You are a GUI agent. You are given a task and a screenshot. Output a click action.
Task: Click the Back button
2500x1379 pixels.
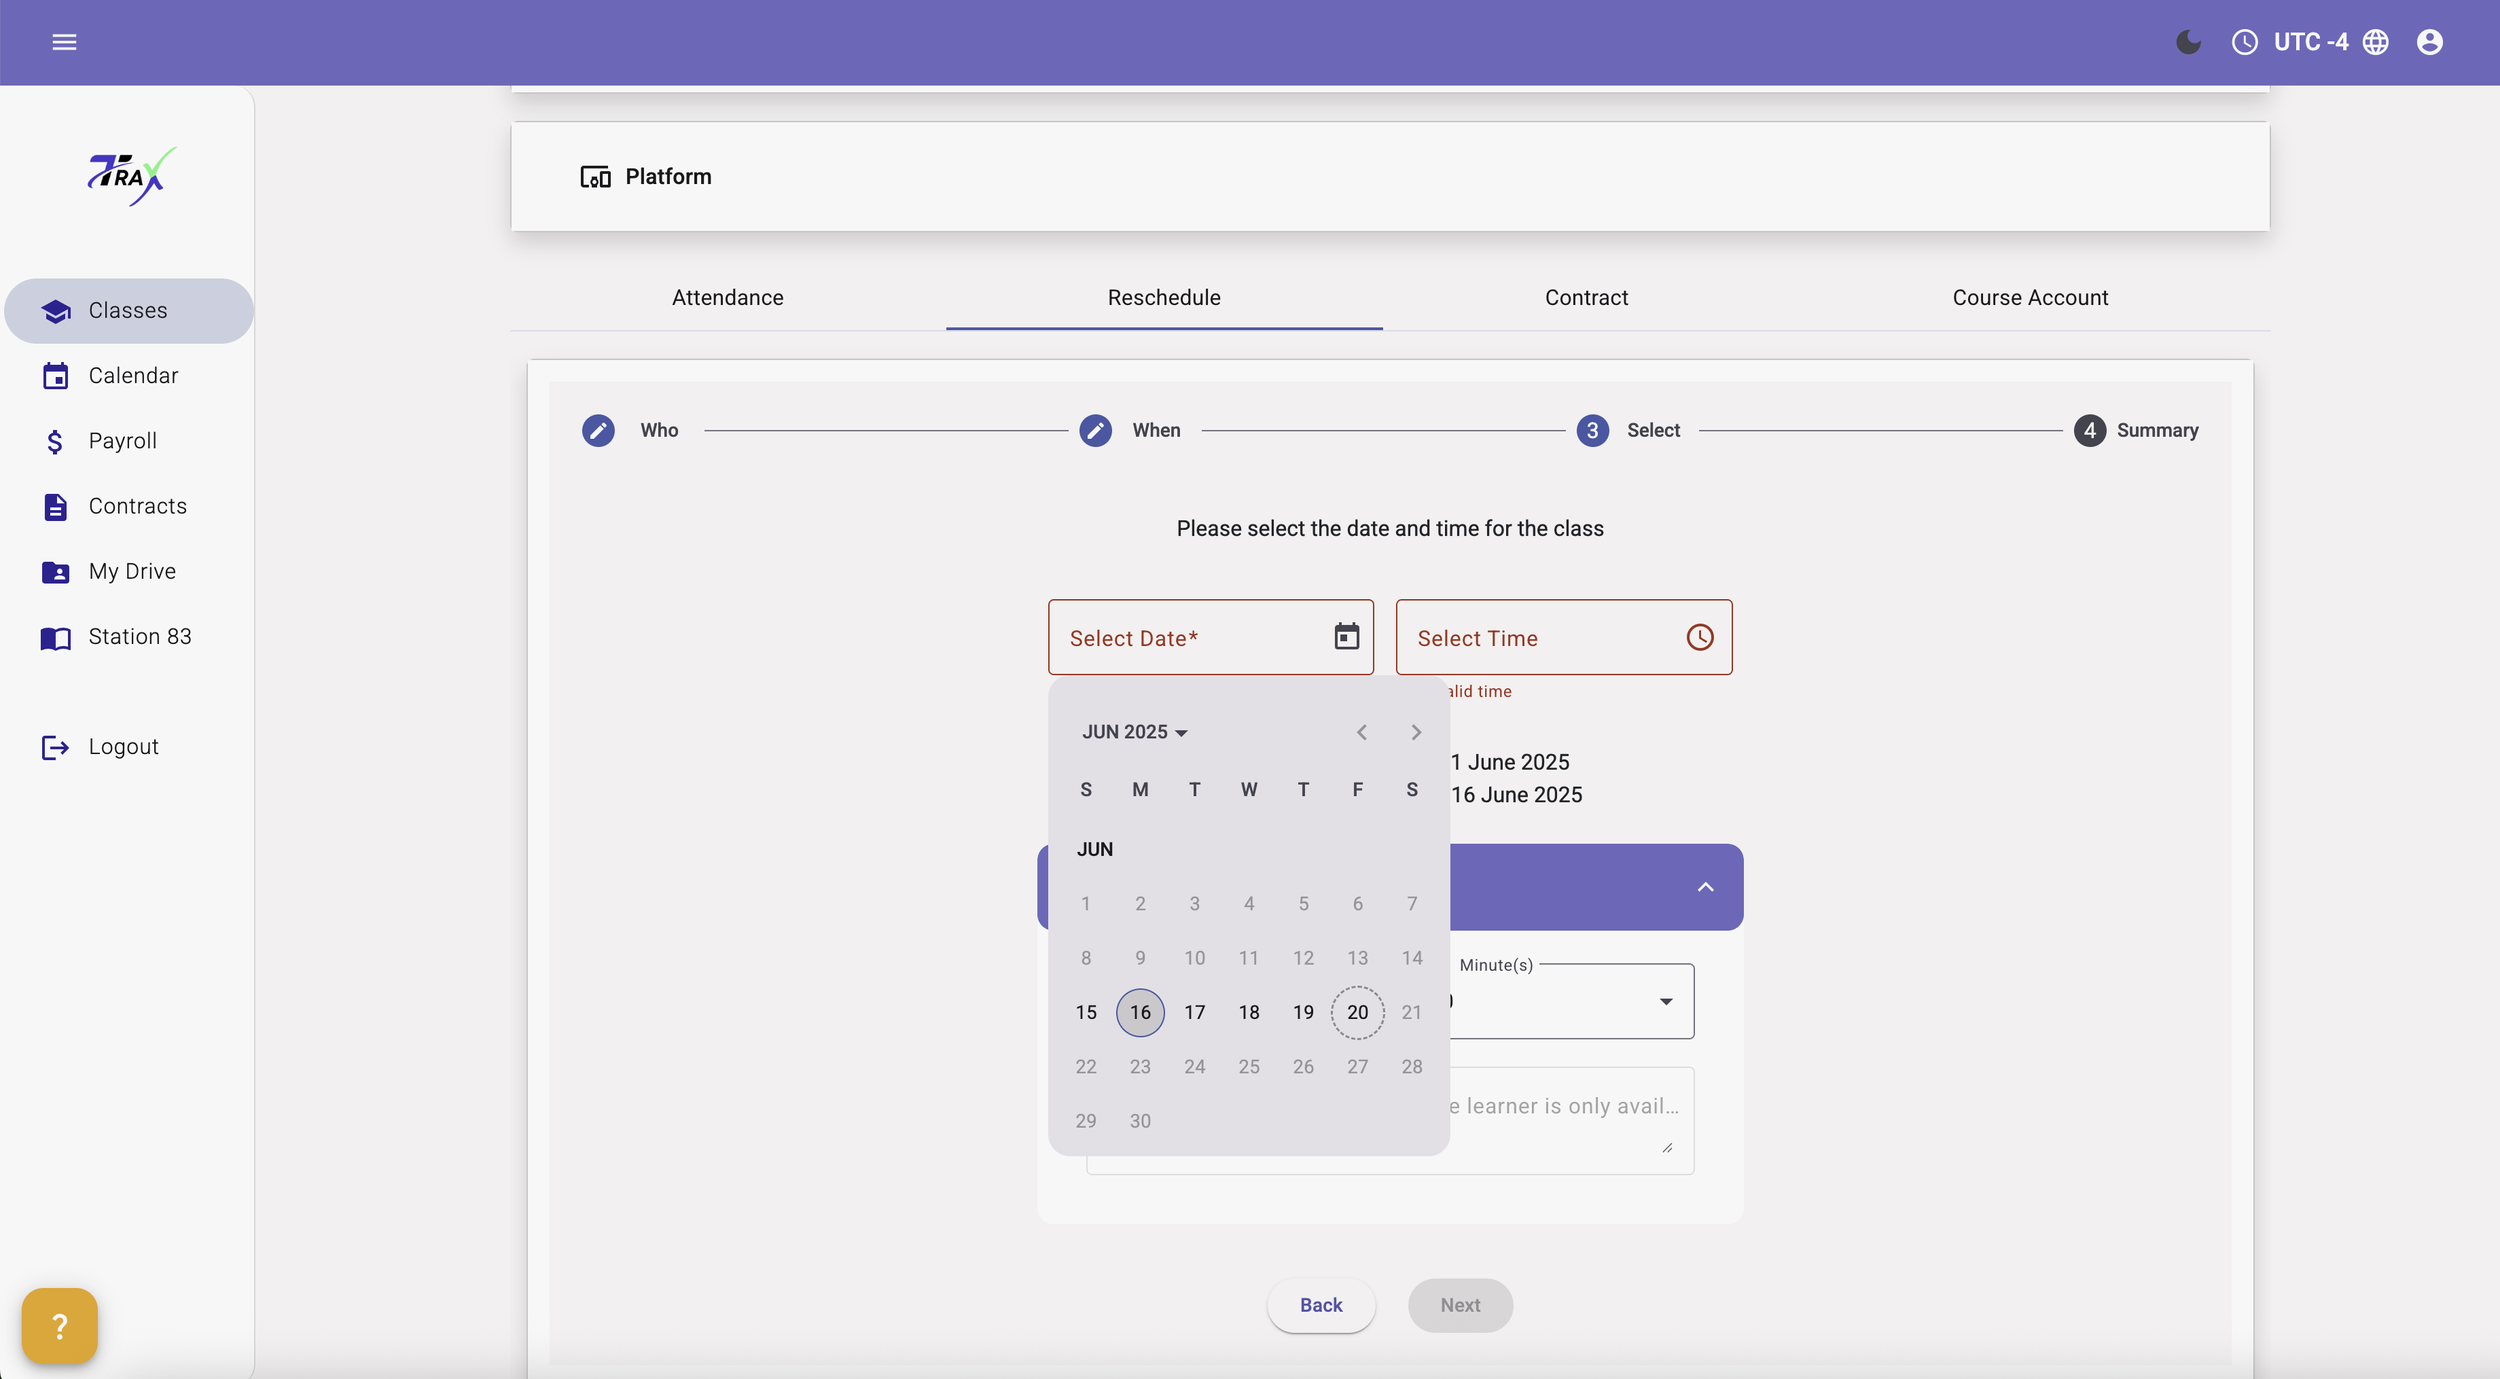pos(1321,1305)
